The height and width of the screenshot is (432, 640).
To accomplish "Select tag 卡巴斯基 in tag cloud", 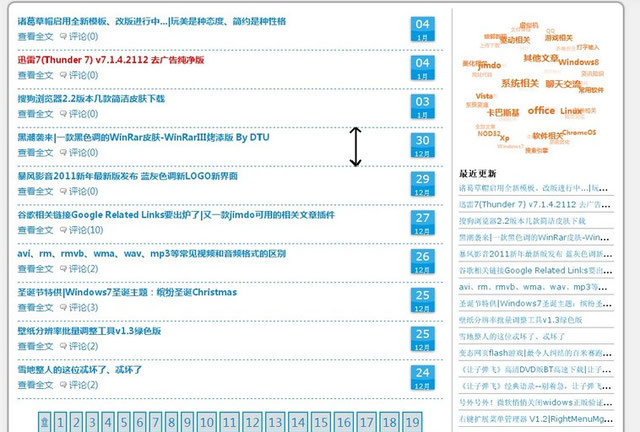I will pos(503,113).
